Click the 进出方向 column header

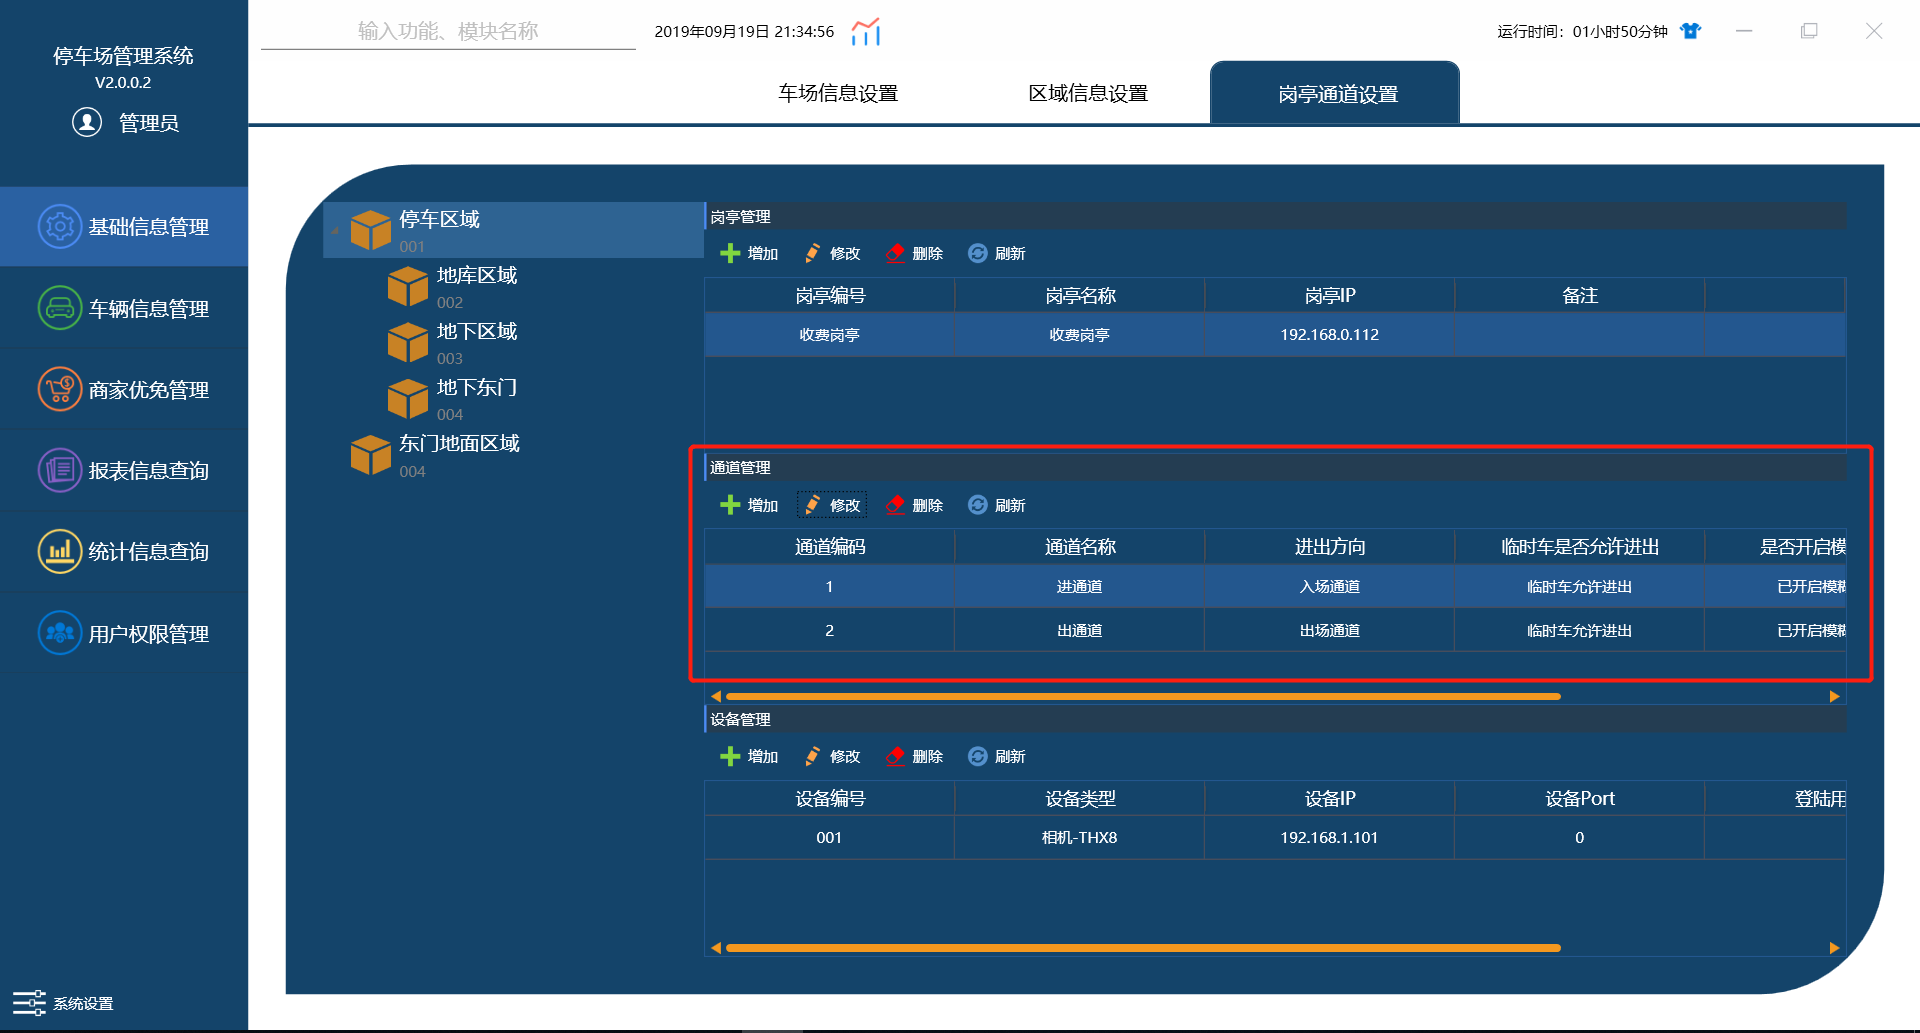1330,547
